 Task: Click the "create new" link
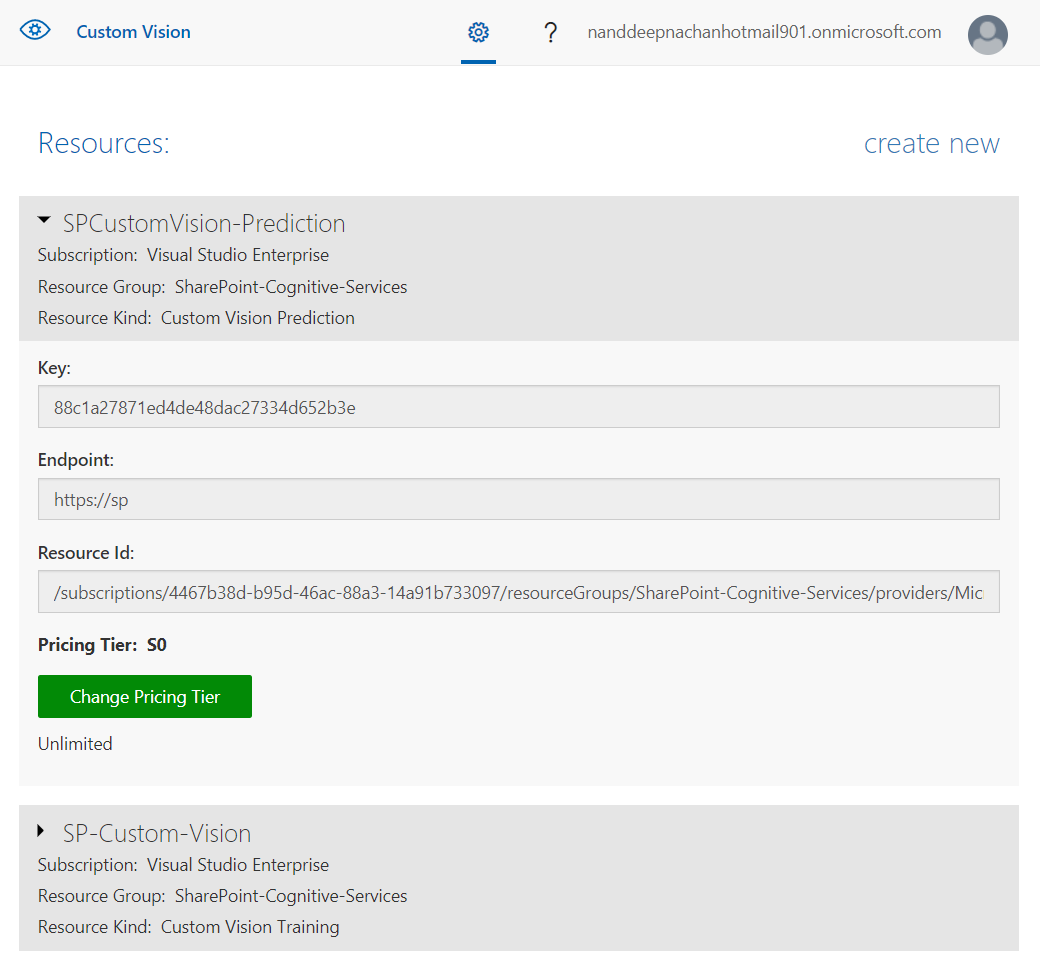(x=931, y=144)
